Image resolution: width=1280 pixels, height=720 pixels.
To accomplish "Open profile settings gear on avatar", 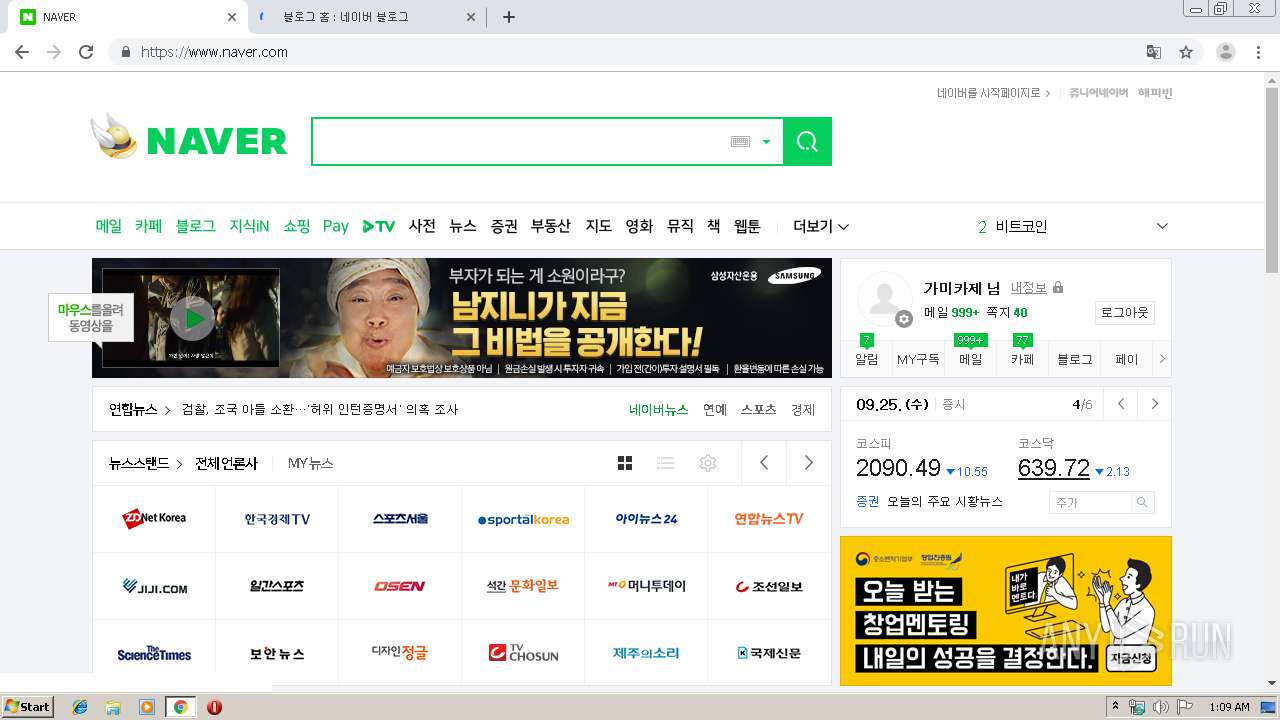I will pyautogui.click(x=904, y=319).
